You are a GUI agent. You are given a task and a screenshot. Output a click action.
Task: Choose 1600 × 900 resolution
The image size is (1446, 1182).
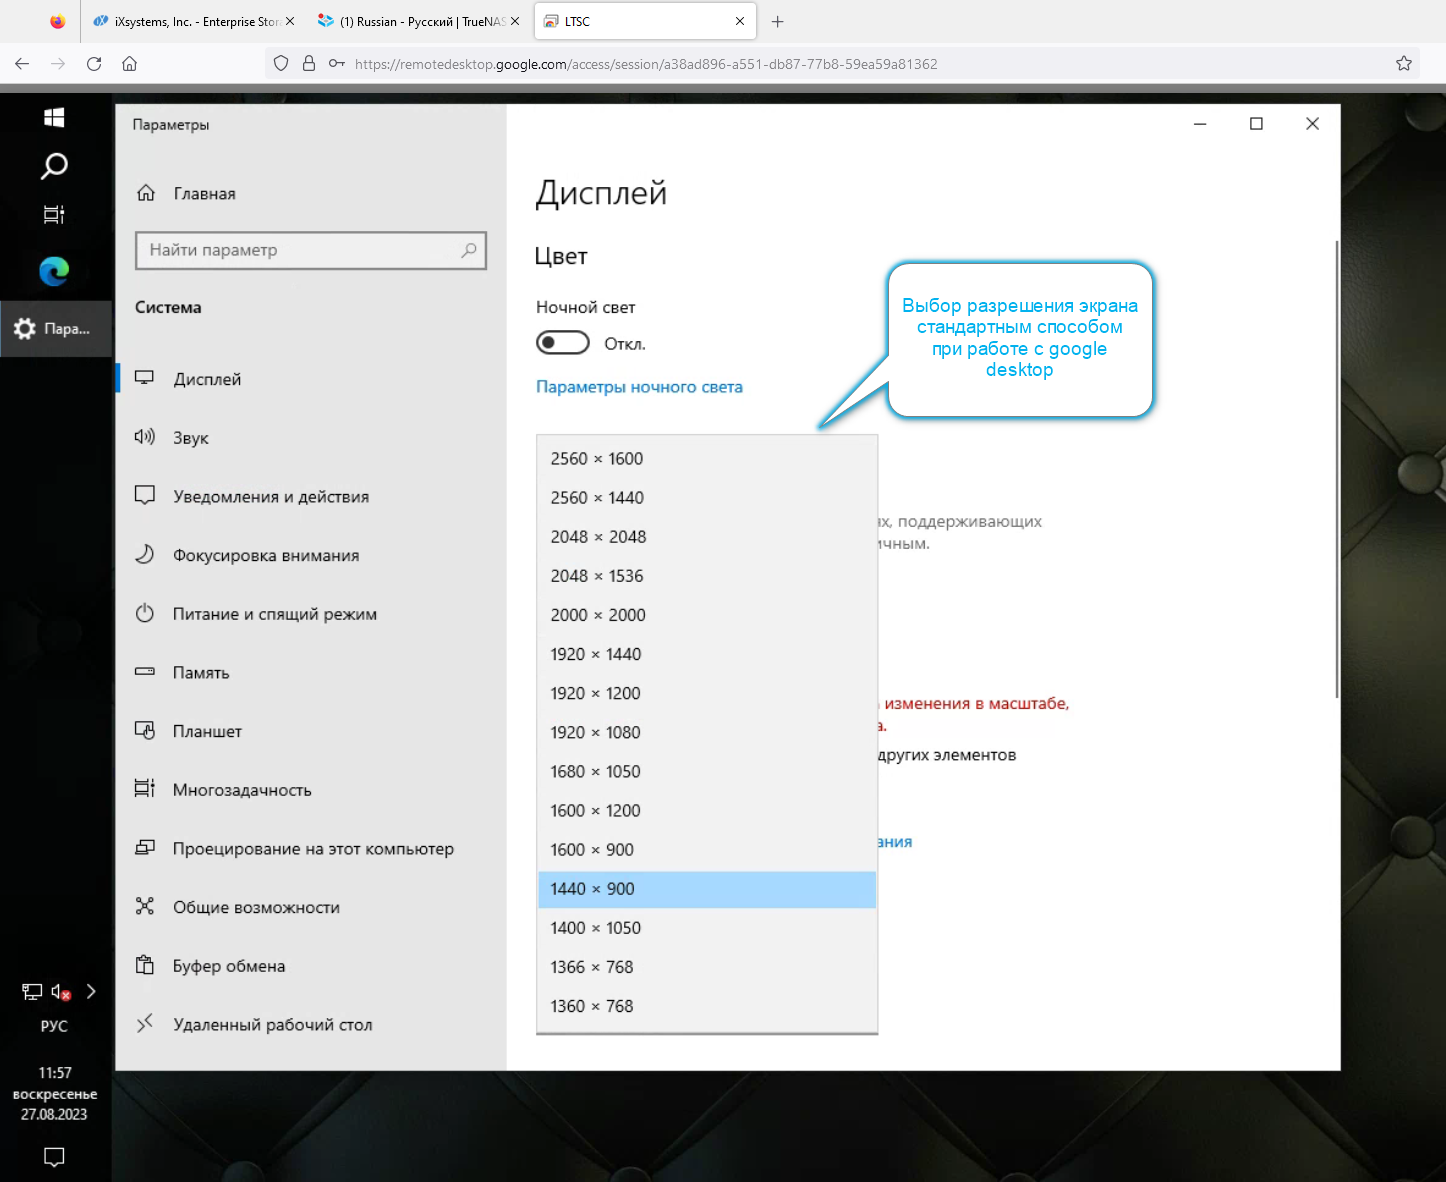coord(707,849)
